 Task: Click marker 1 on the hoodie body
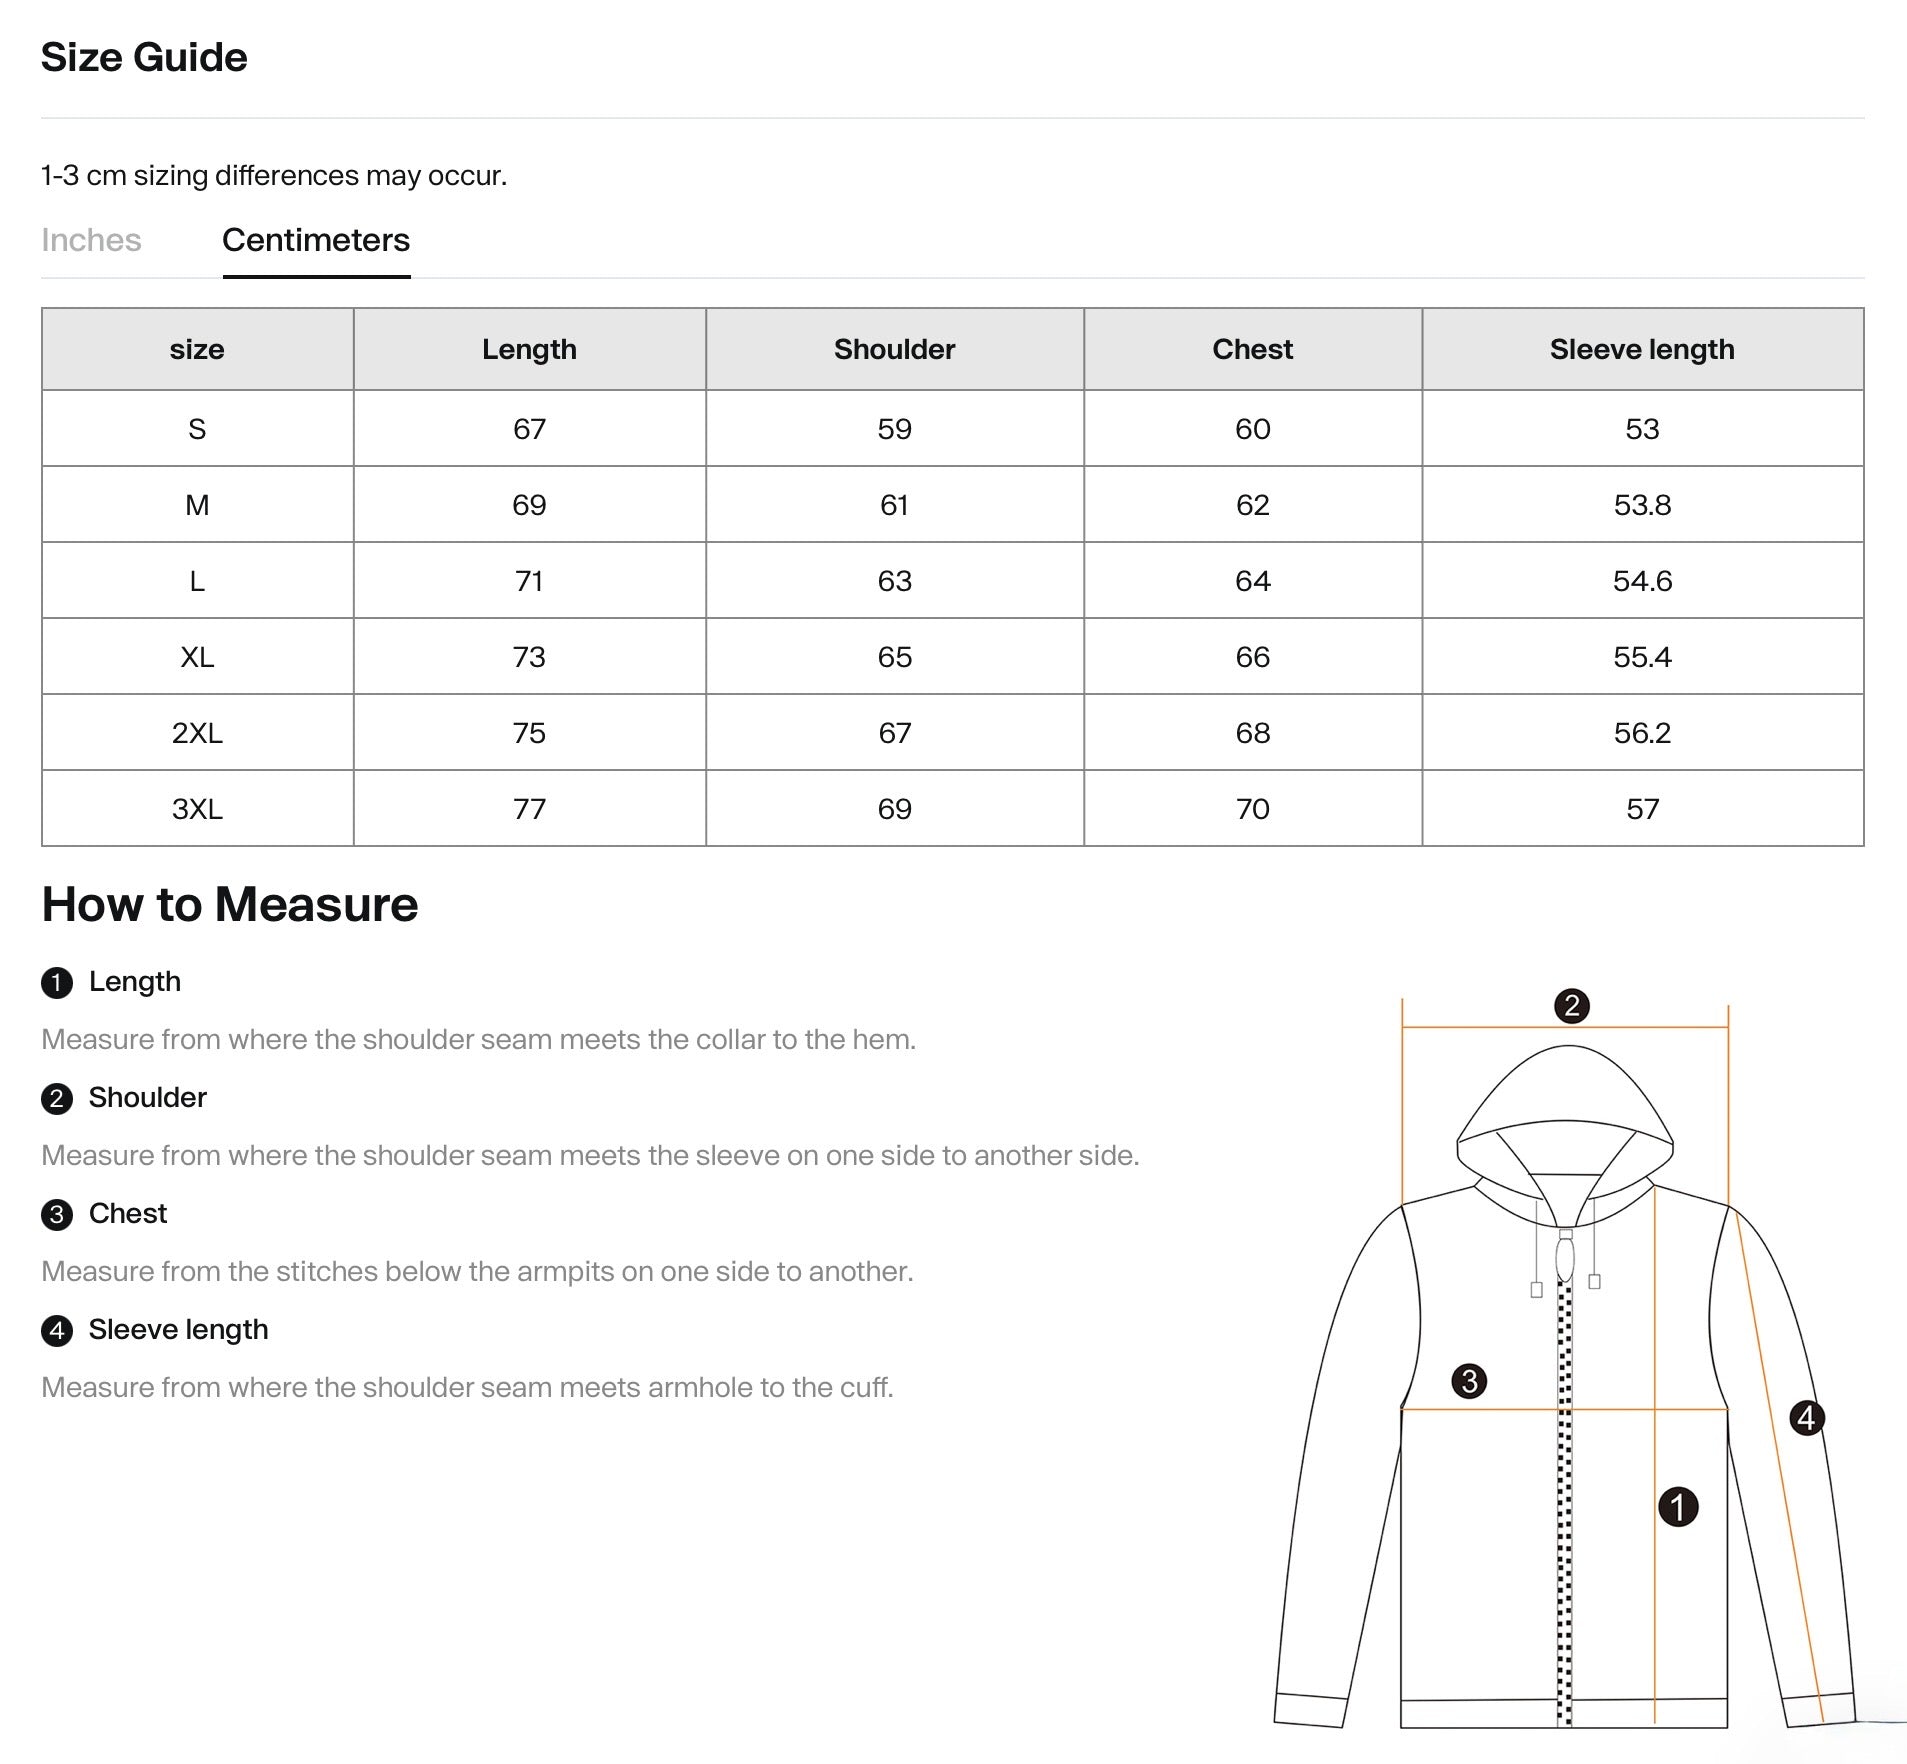coord(1678,1506)
